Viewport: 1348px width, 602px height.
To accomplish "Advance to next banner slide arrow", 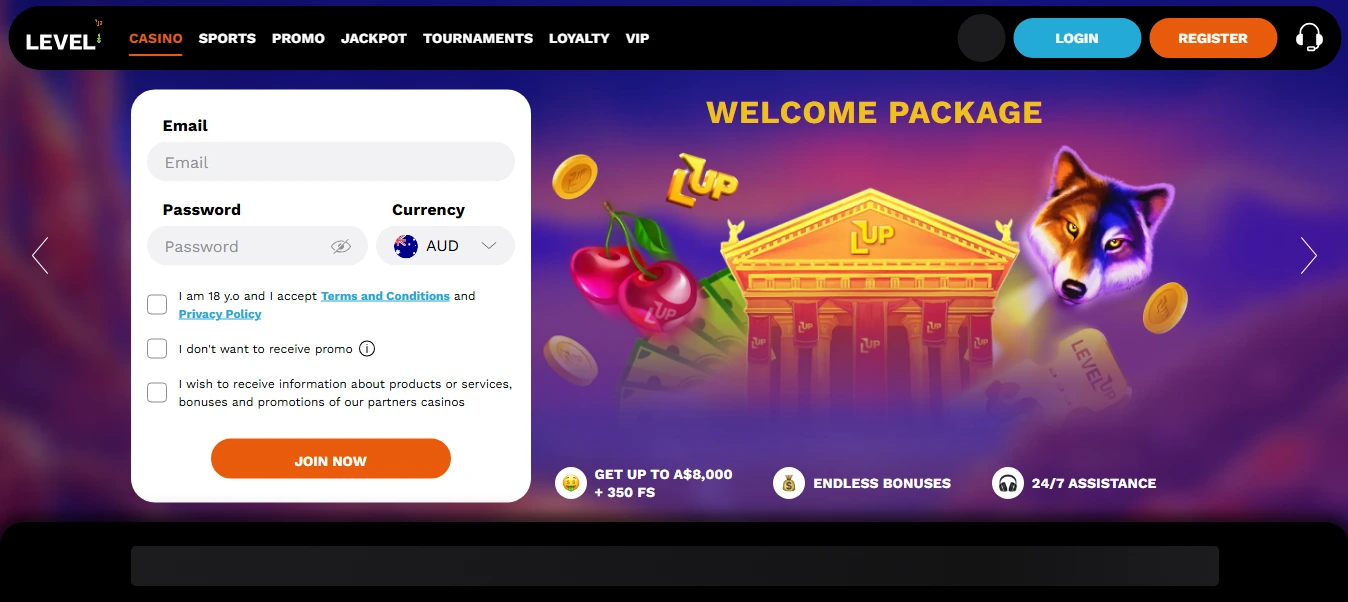I will (1308, 256).
